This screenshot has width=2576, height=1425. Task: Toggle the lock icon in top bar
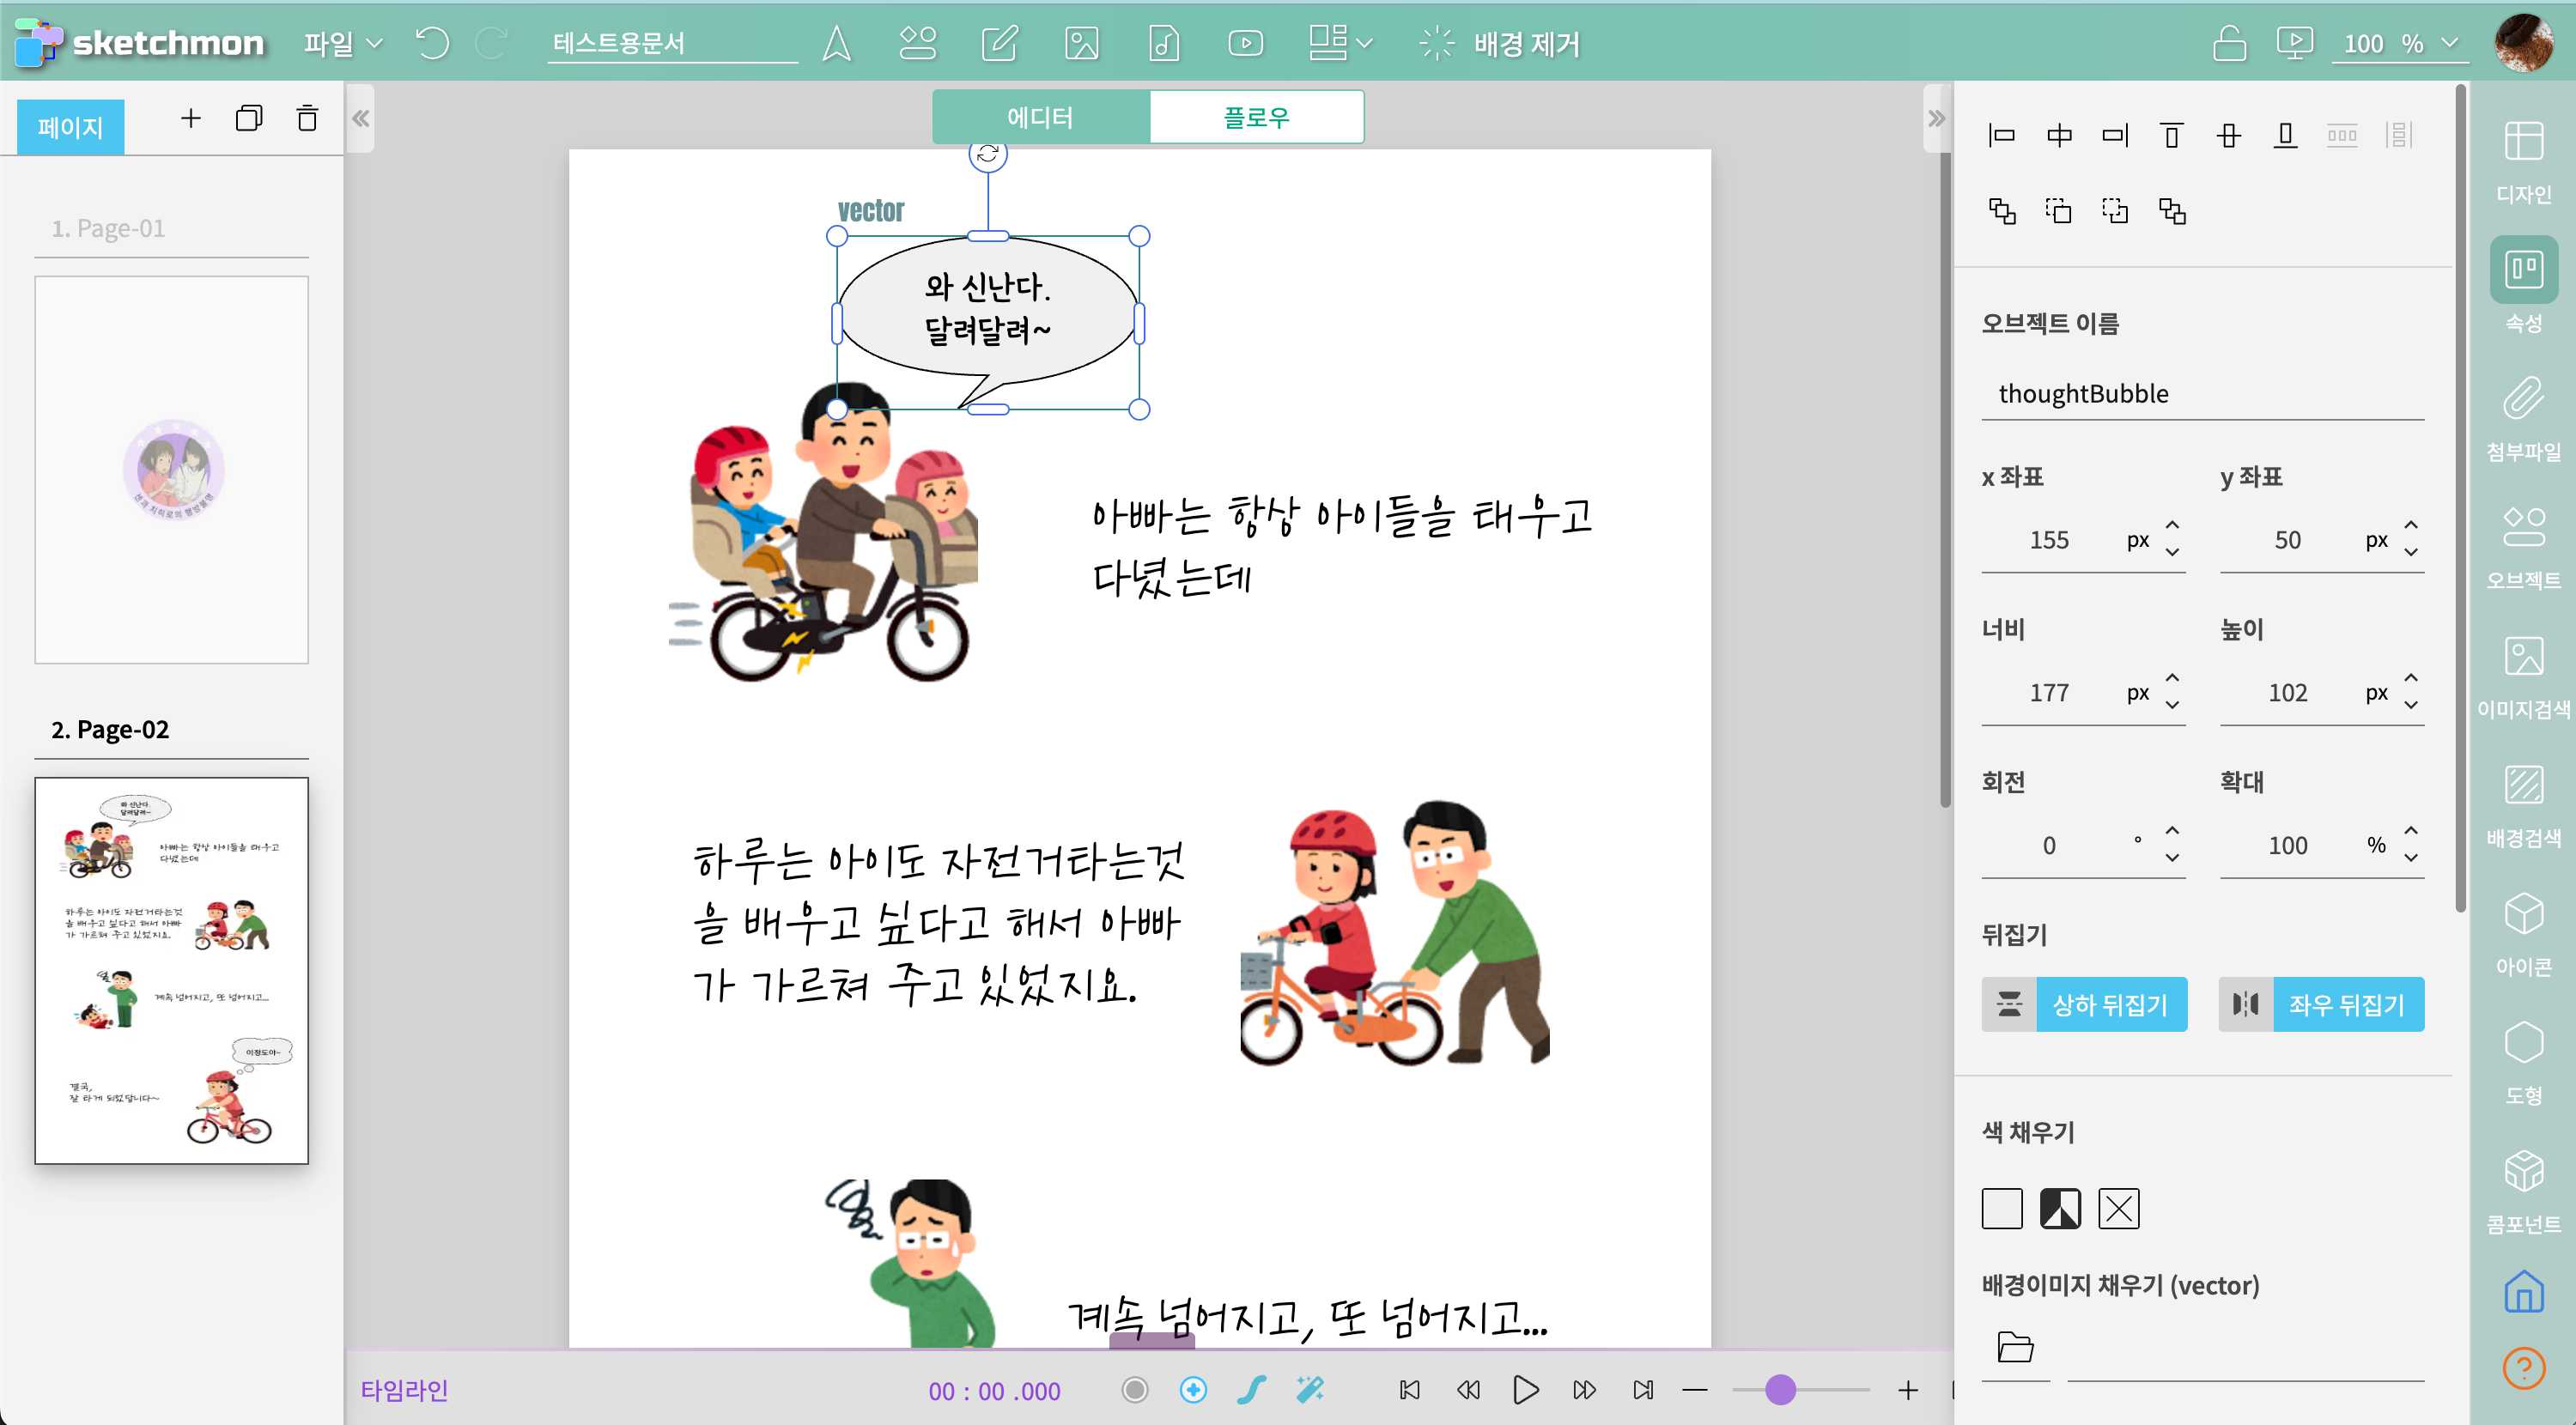click(2228, 43)
